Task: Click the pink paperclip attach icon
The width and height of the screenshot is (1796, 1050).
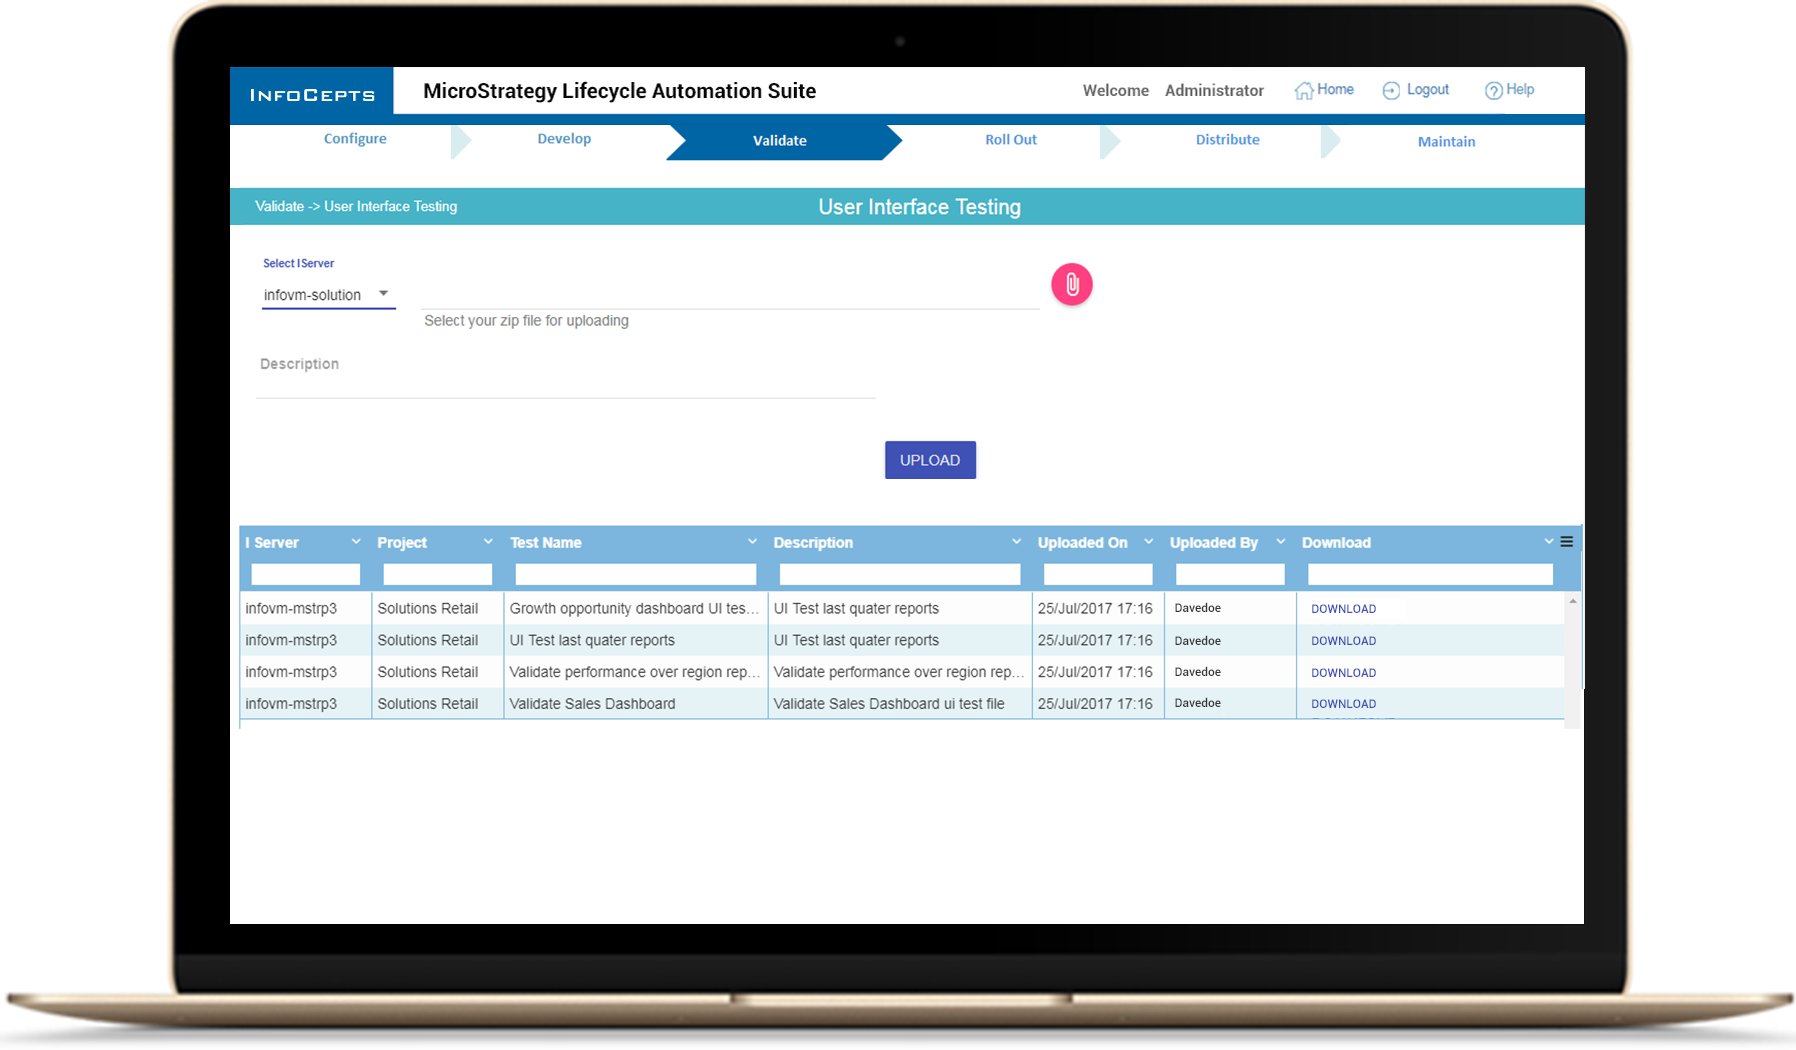Action: [1072, 285]
